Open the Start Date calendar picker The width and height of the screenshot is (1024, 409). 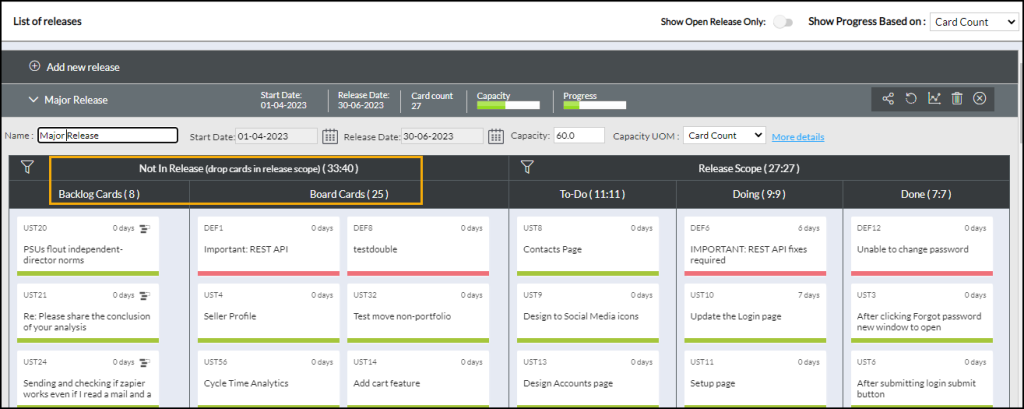coord(330,136)
